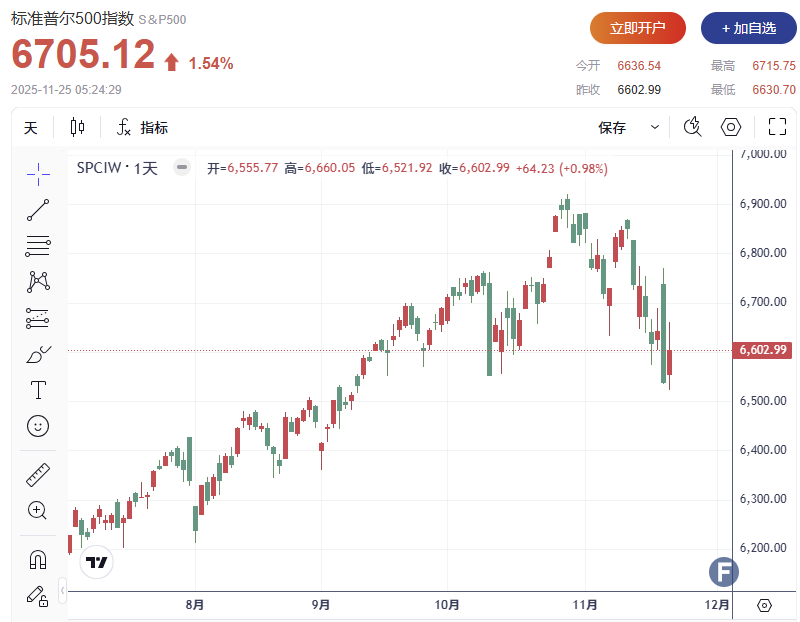The width and height of the screenshot is (800, 622).
Task: Click the + 加自选 button
Action: pyautogui.click(x=748, y=28)
